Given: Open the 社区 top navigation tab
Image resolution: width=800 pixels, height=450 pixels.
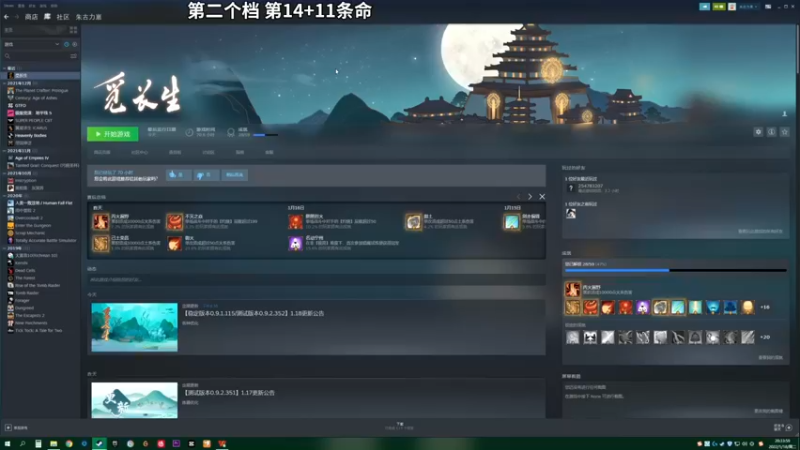Looking at the screenshot, I should 63,17.
